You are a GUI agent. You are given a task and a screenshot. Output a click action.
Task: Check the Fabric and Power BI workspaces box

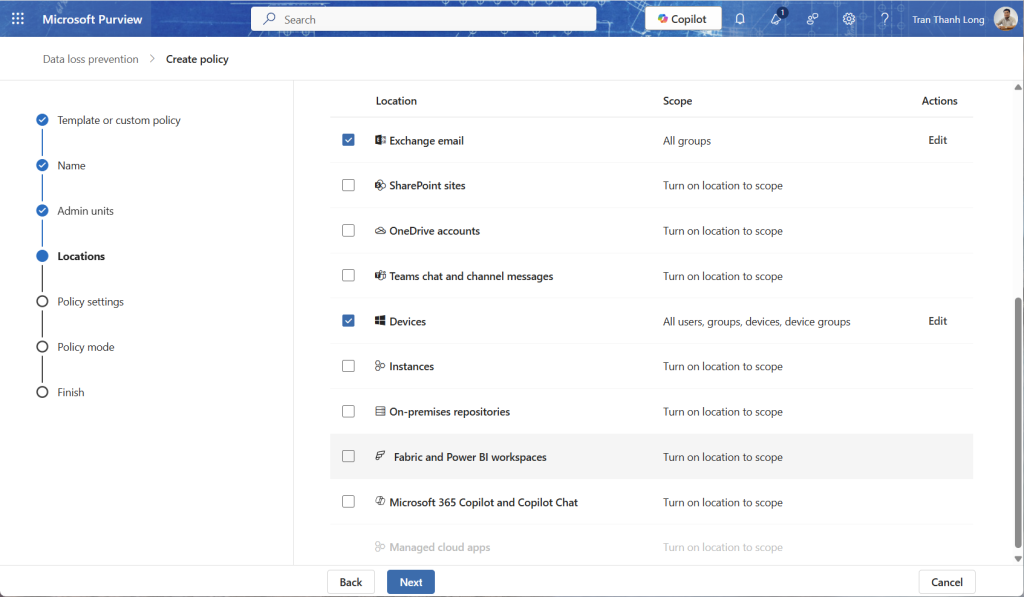click(348, 457)
